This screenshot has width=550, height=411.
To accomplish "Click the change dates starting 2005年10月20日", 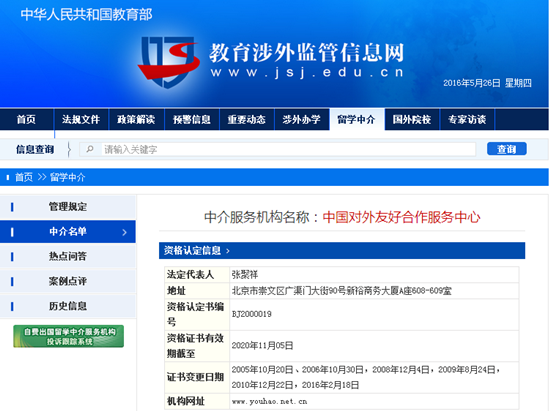I will (366, 377).
